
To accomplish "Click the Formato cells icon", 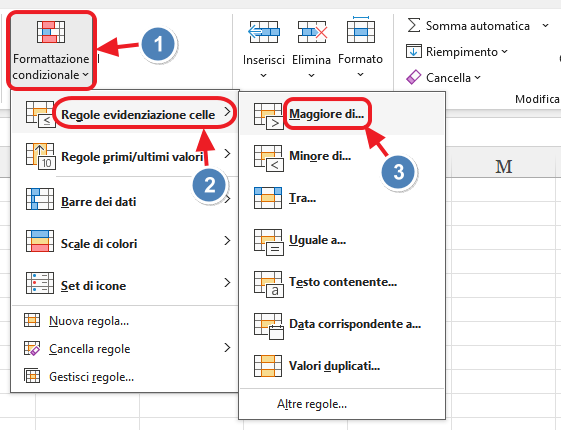I will (x=361, y=30).
